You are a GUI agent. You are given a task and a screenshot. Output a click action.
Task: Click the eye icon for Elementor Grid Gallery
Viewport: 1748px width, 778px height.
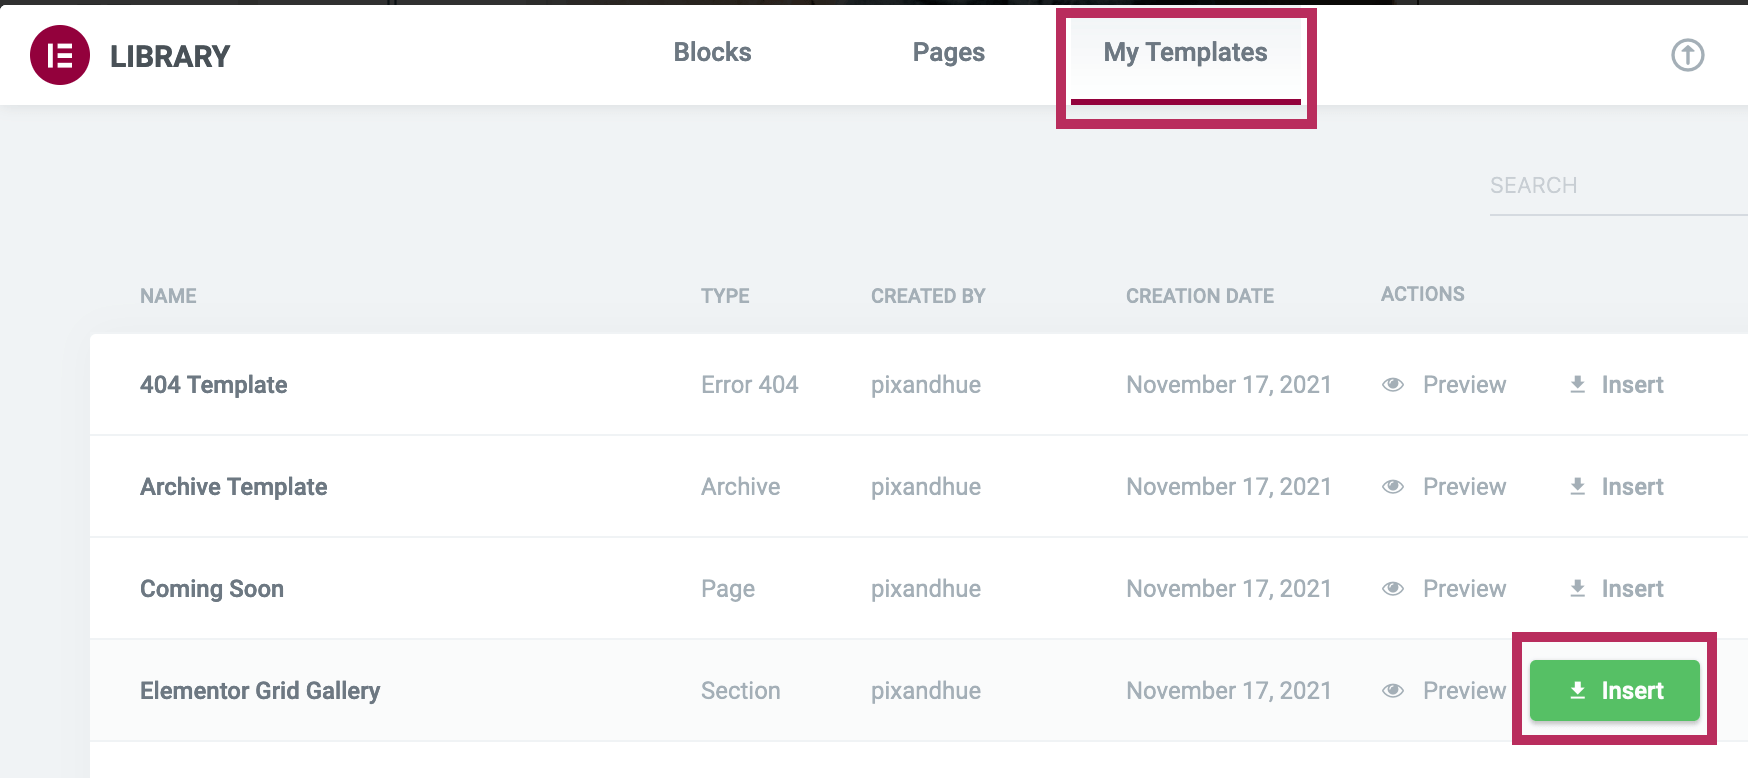click(x=1393, y=691)
